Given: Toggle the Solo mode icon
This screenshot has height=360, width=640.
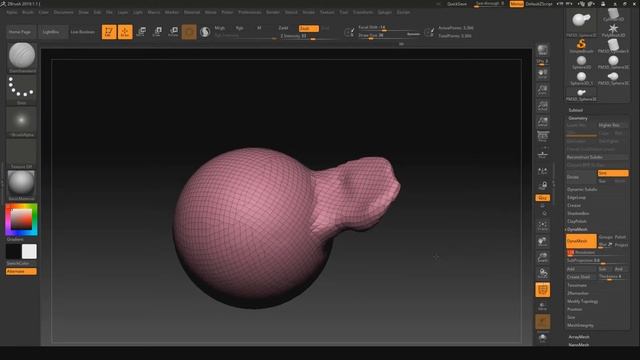Looking at the screenshot, I should [x=542, y=338].
